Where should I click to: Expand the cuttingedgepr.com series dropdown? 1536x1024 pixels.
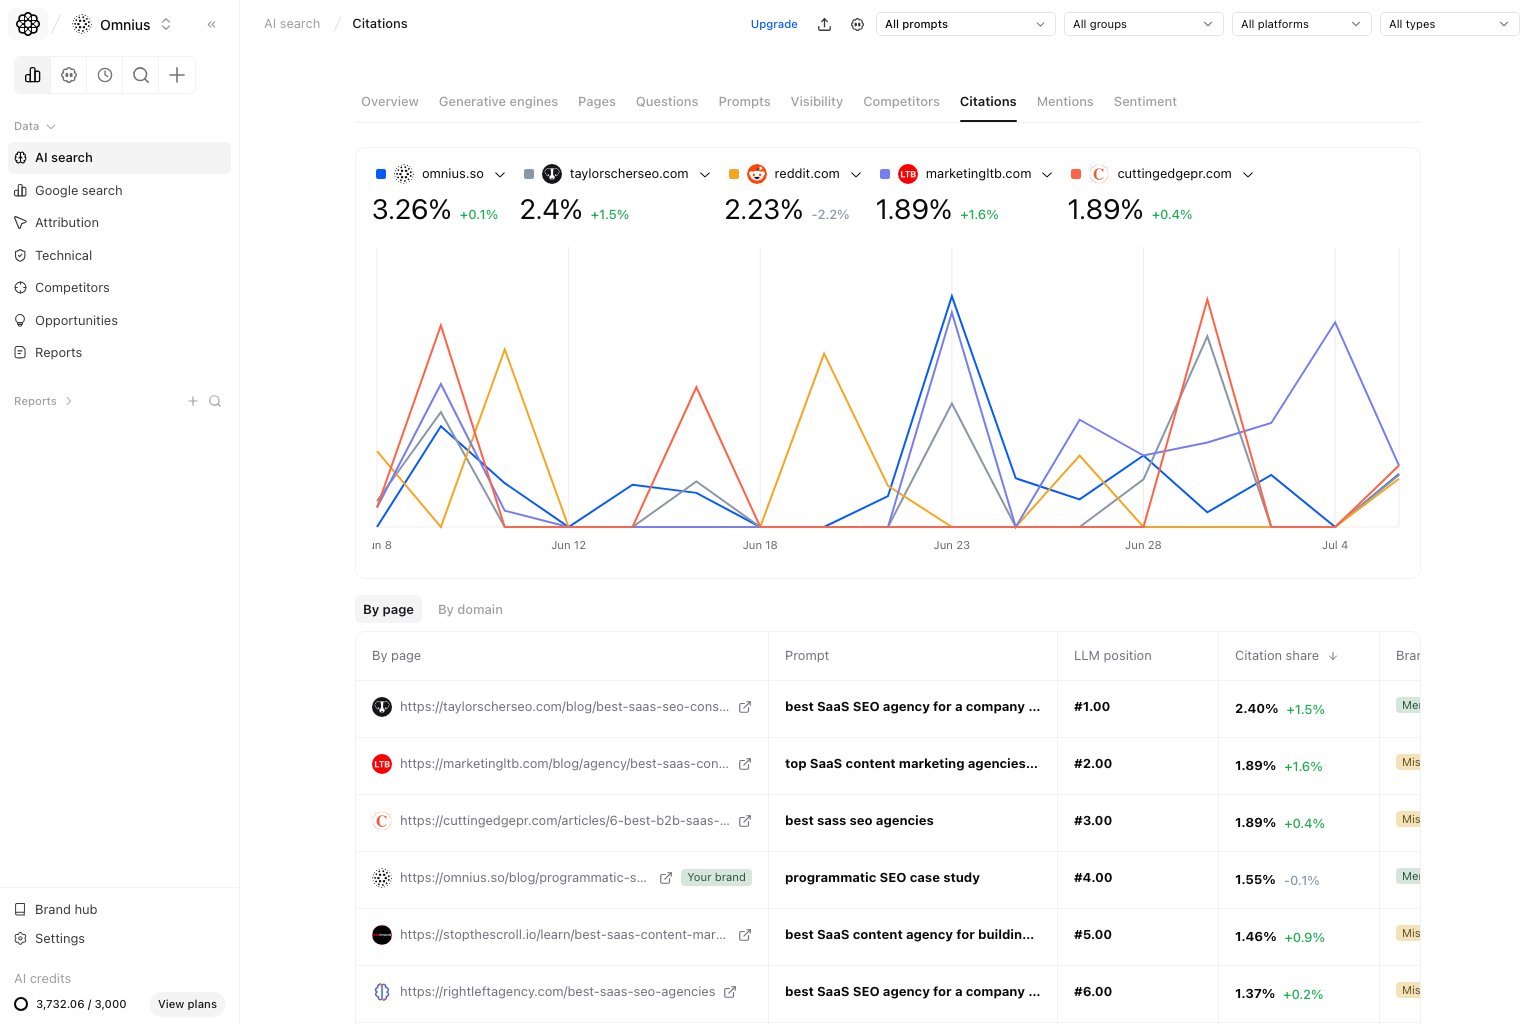1248,174
